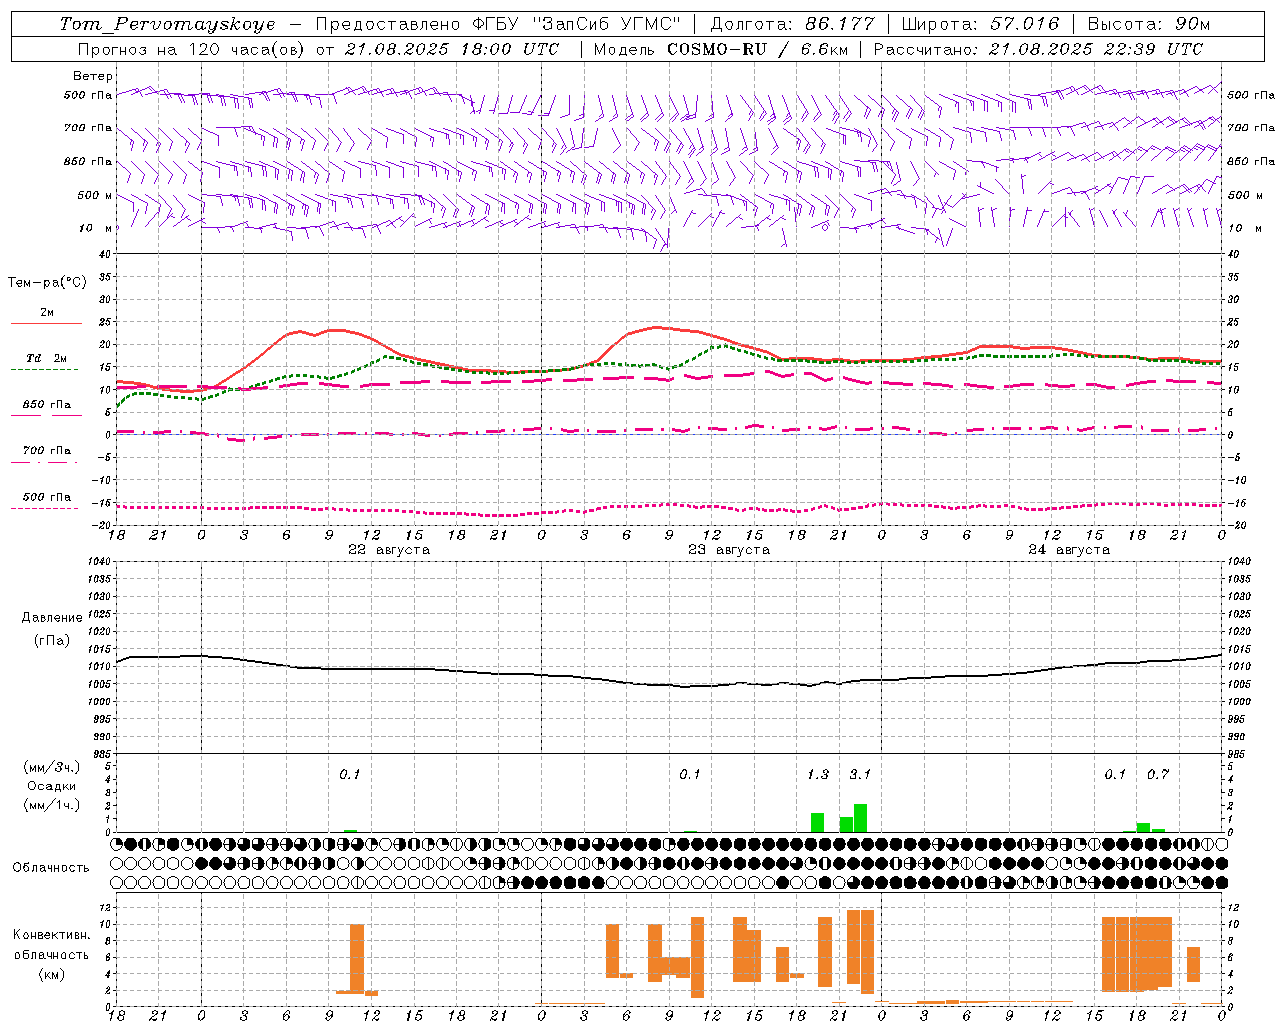Click the Конвективн. convective cloud label
The height and width of the screenshot is (1024, 1280).
point(52,935)
